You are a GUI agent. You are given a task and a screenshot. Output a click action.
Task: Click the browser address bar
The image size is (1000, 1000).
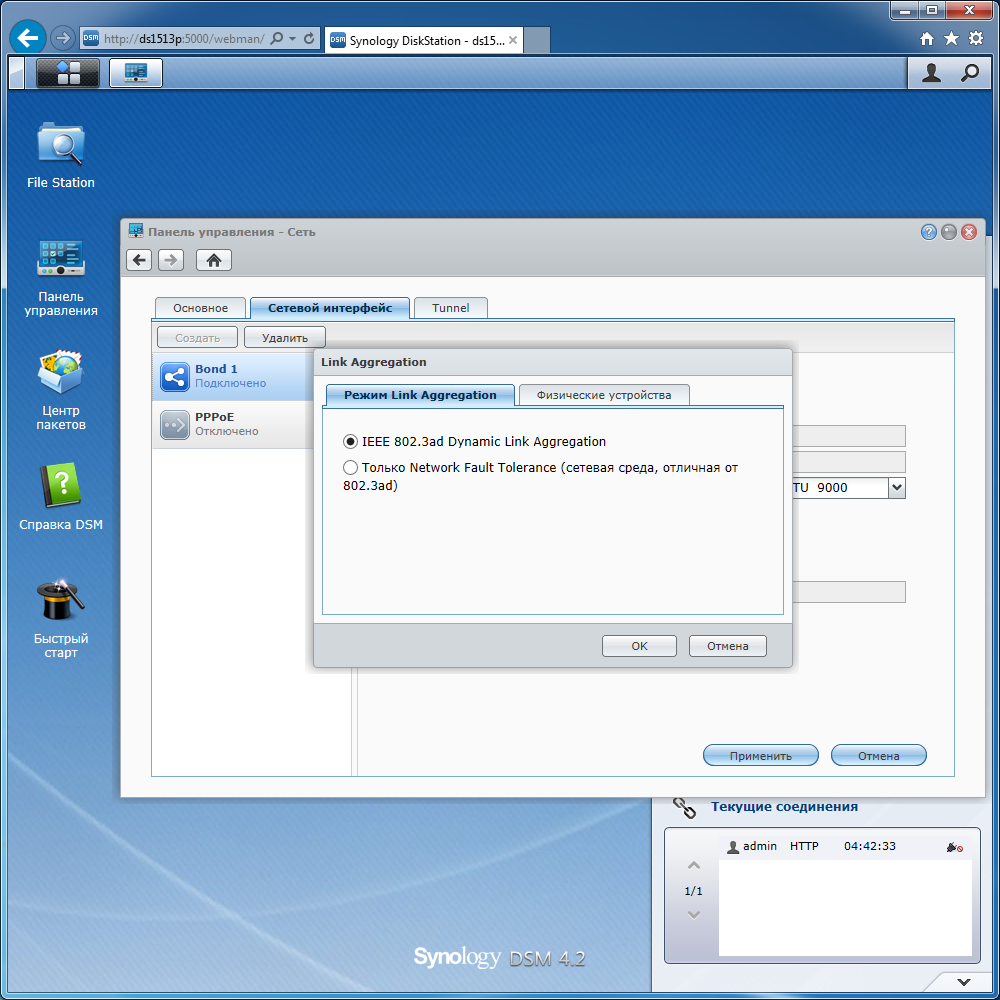(184, 39)
